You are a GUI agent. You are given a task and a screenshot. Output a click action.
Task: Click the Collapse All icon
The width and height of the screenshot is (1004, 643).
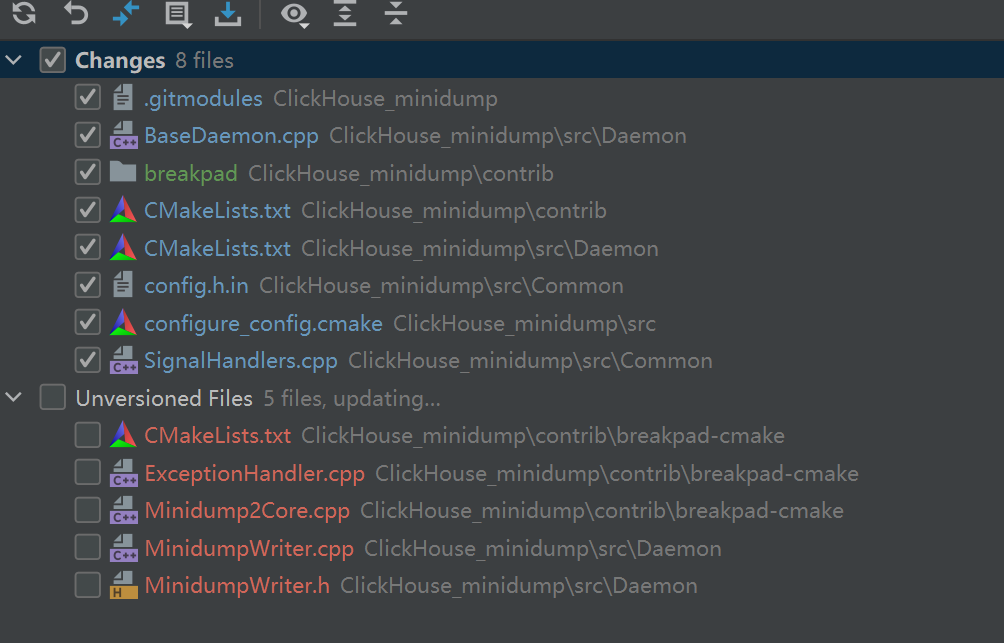point(396,13)
